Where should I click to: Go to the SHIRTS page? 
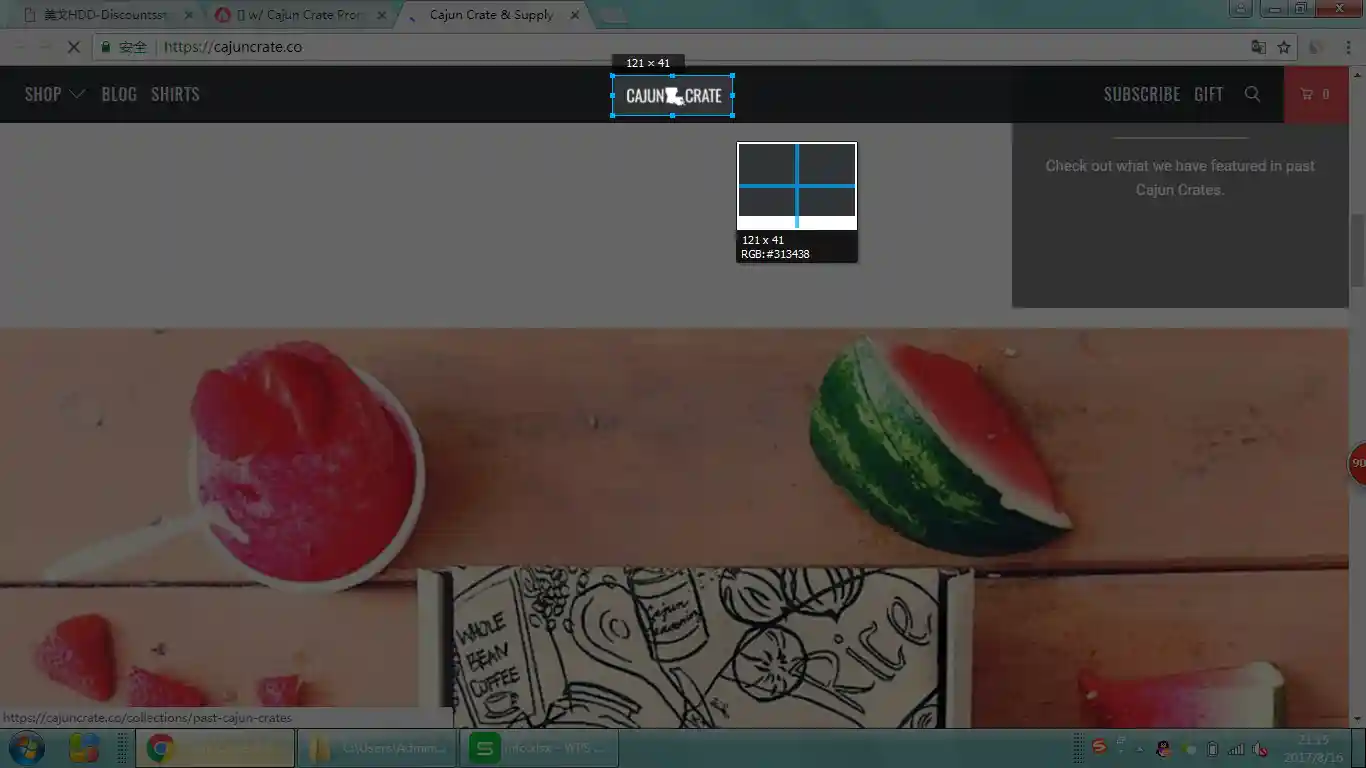[x=175, y=94]
